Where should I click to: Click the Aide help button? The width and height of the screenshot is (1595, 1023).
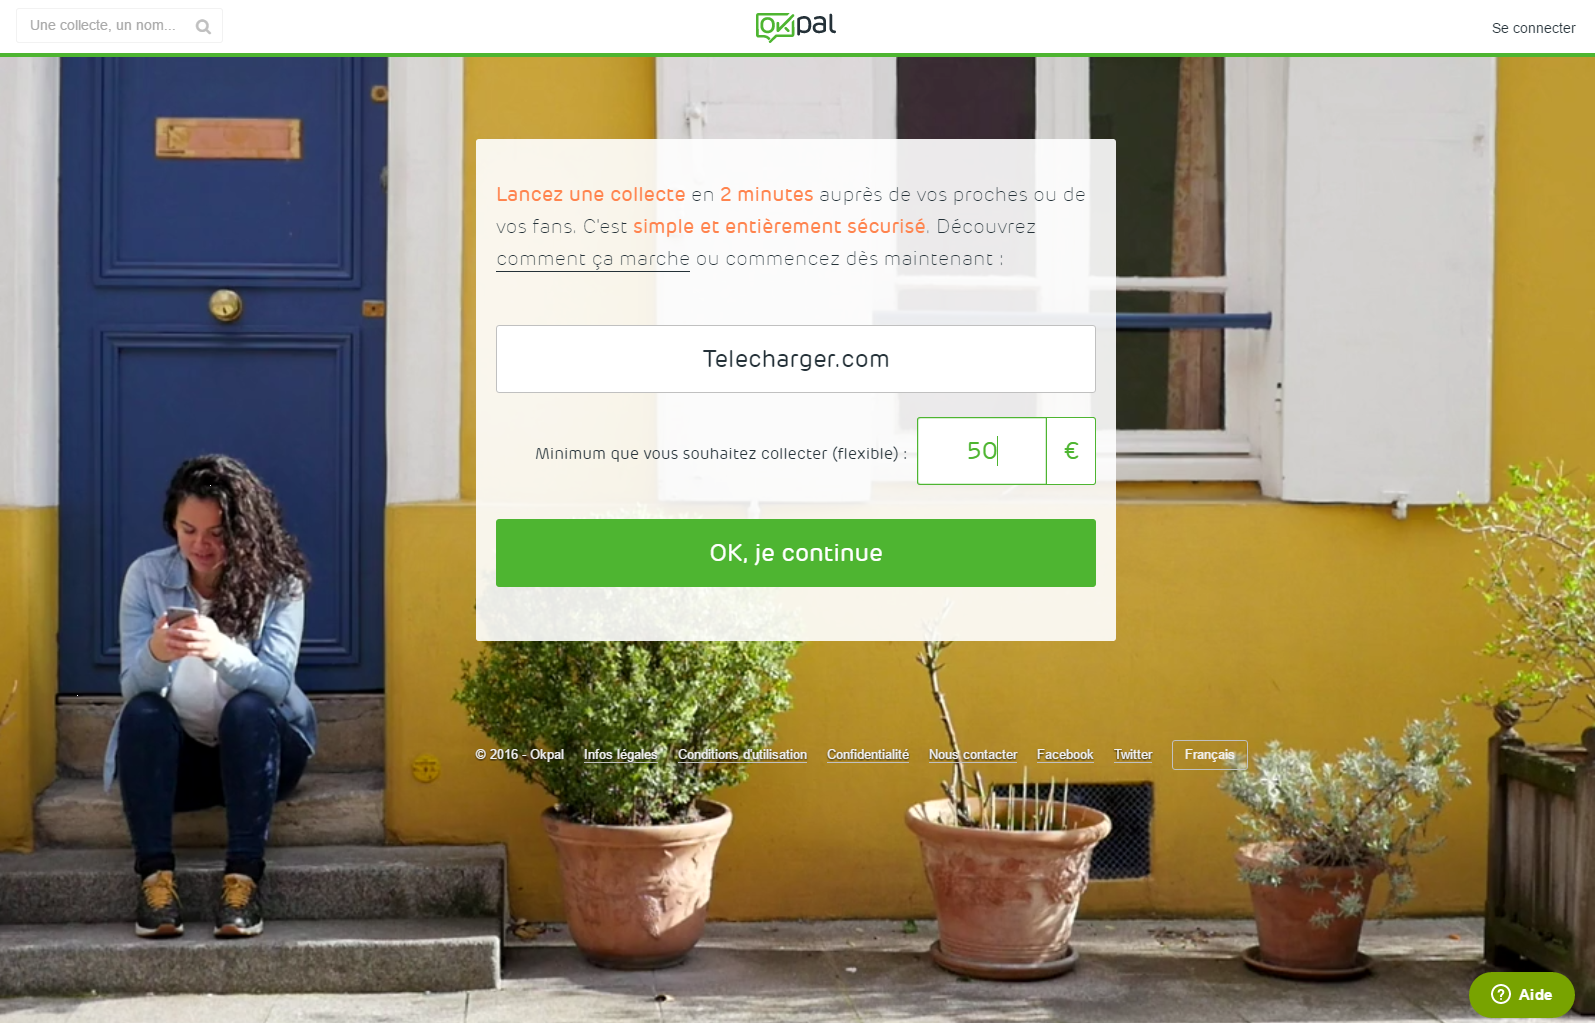[1521, 994]
